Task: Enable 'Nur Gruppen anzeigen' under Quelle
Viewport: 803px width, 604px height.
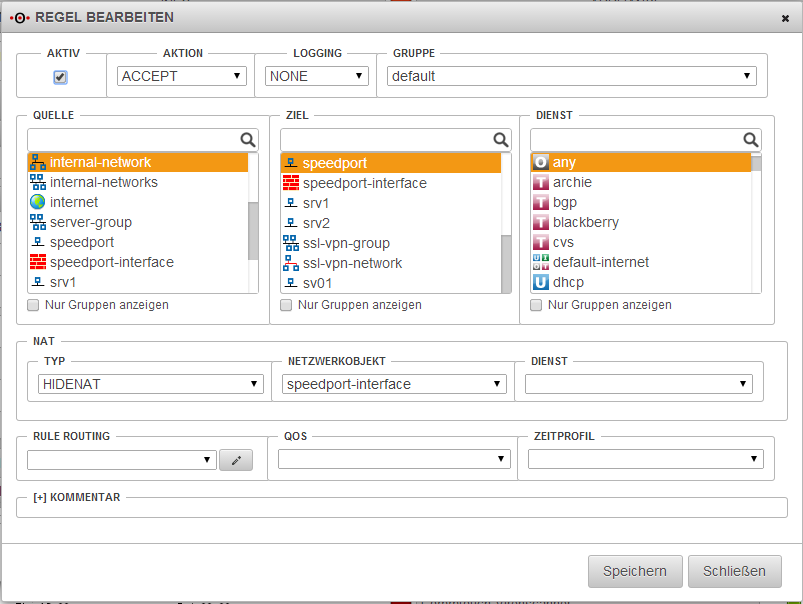Action: click(34, 305)
